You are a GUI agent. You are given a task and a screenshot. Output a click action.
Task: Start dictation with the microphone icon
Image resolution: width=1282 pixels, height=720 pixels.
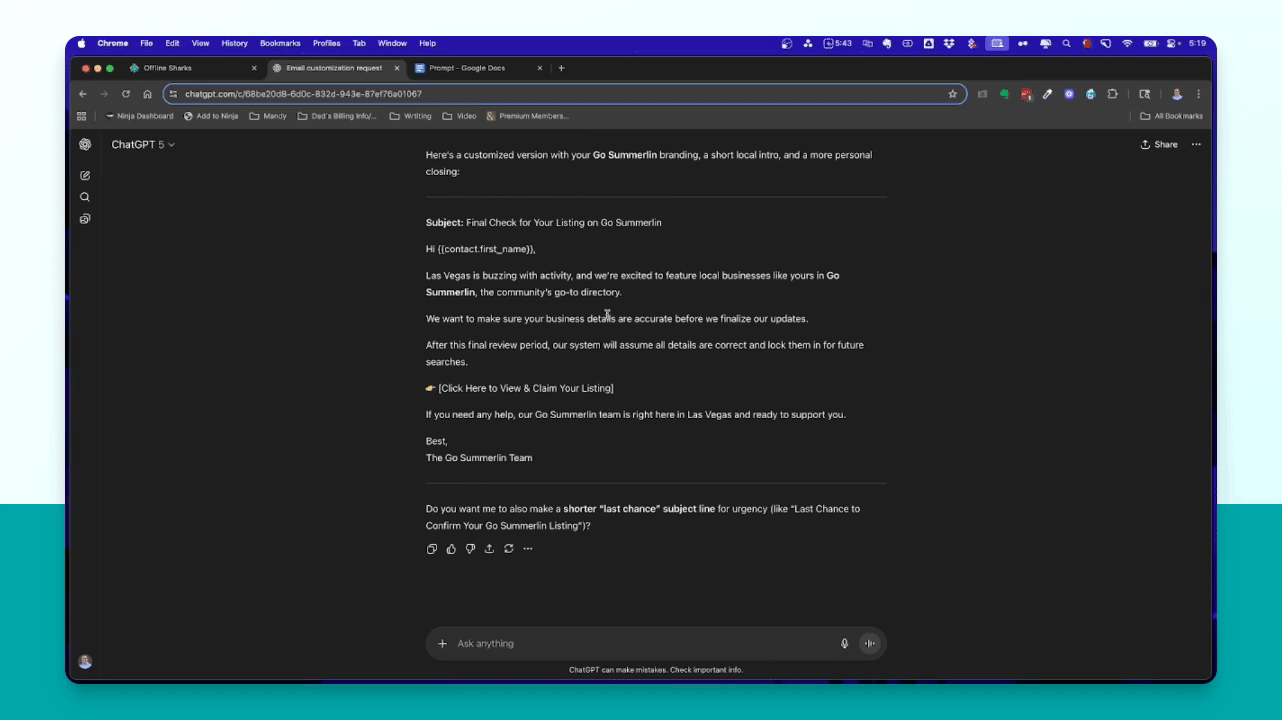(844, 644)
